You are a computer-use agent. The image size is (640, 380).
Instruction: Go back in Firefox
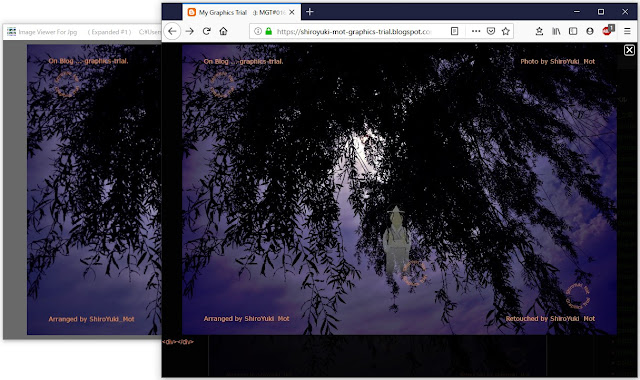click(x=172, y=31)
